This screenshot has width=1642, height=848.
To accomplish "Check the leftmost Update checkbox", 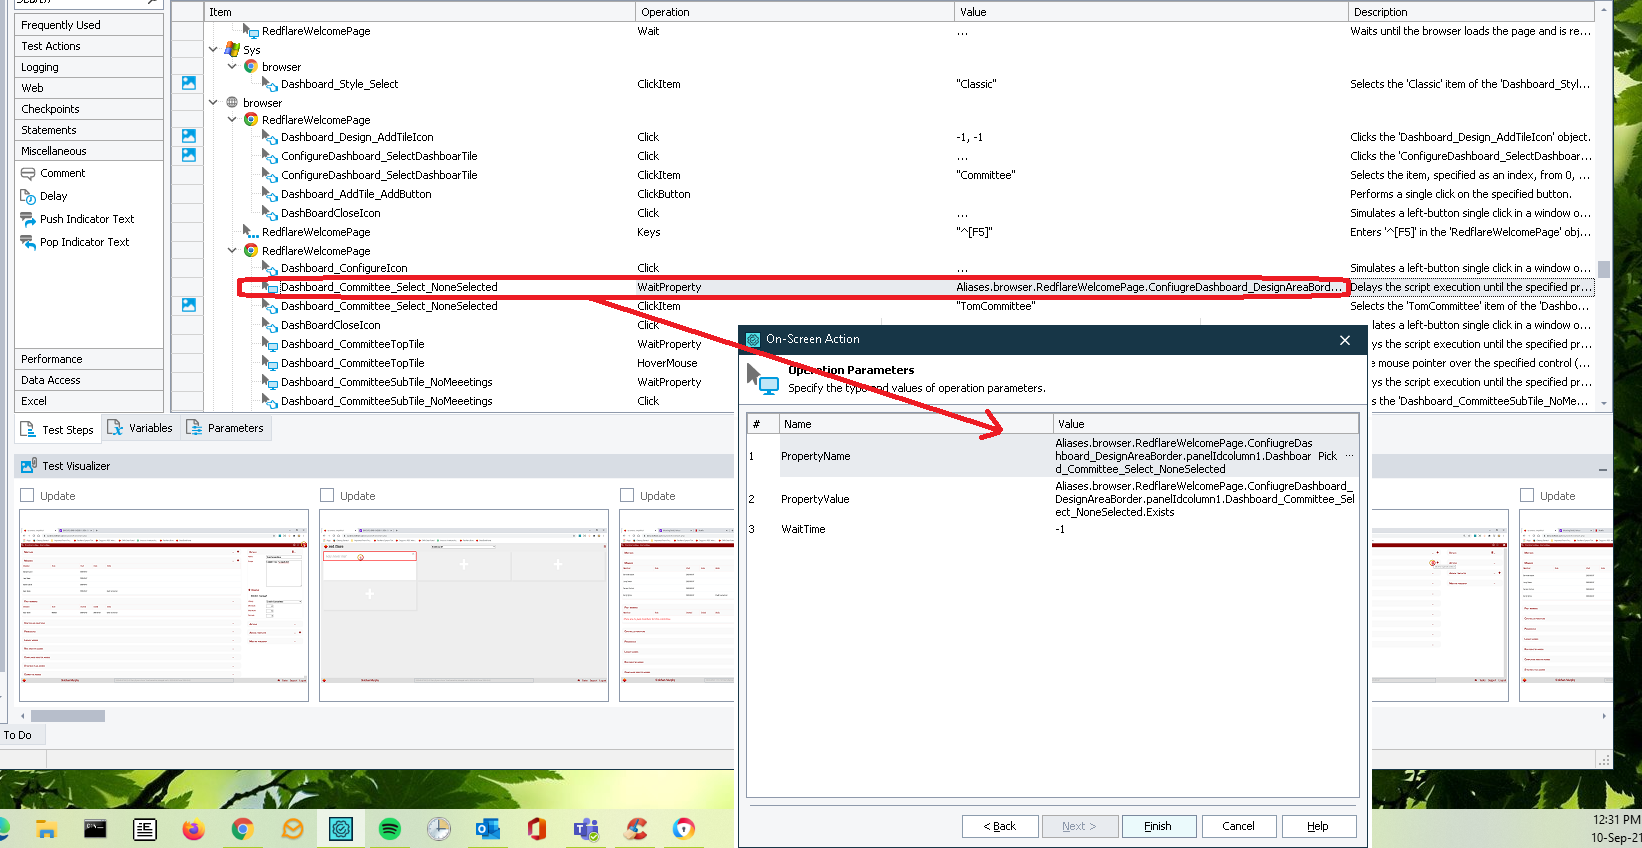I will 27,496.
